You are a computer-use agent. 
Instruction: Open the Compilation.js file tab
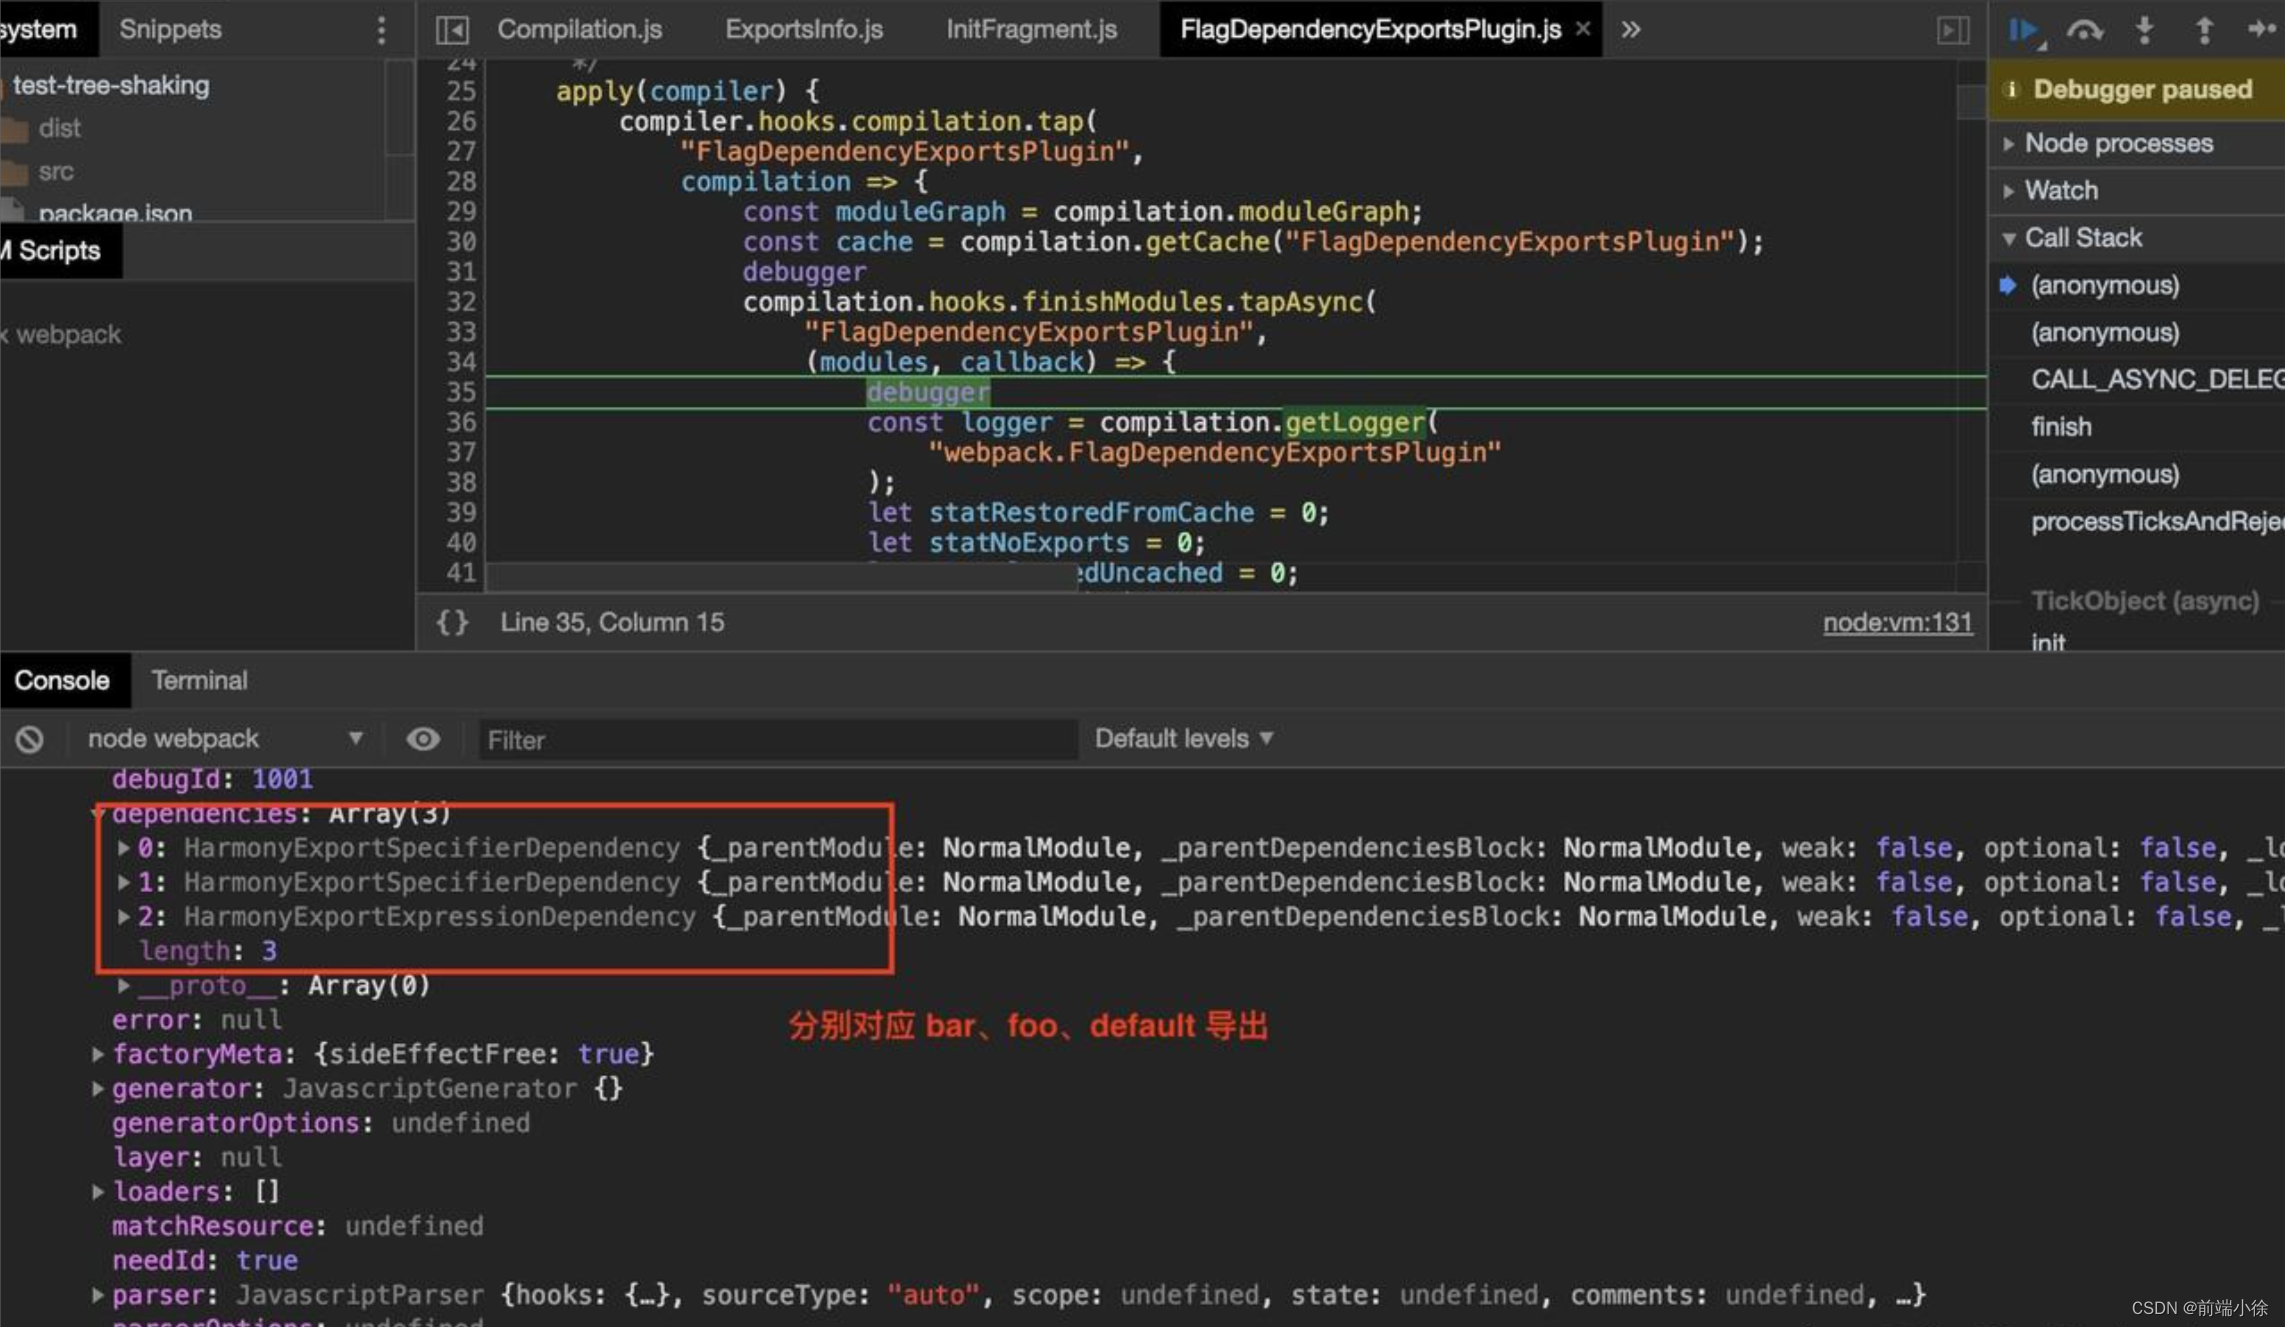[579, 30]
